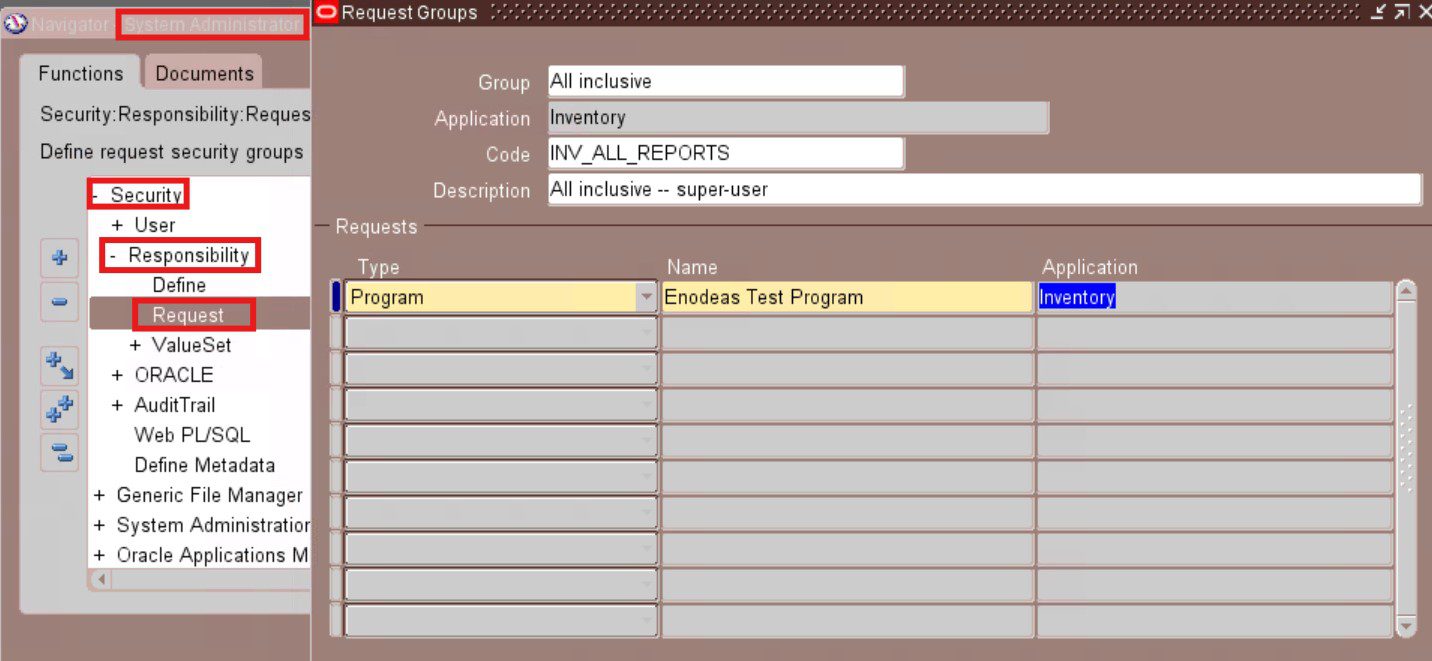The height and width of the screenshot is (661, 1432).
Task: Expand the User tree node
Action: coord(118,226)
